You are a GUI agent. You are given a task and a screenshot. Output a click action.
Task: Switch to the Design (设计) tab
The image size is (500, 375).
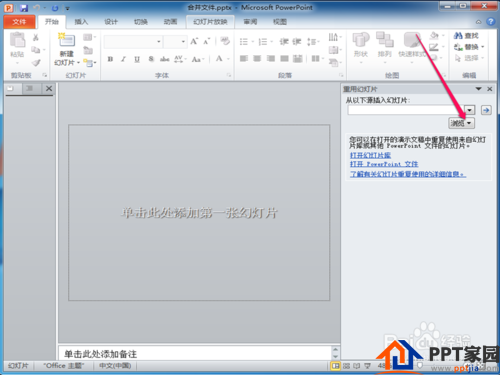[111, 22]
